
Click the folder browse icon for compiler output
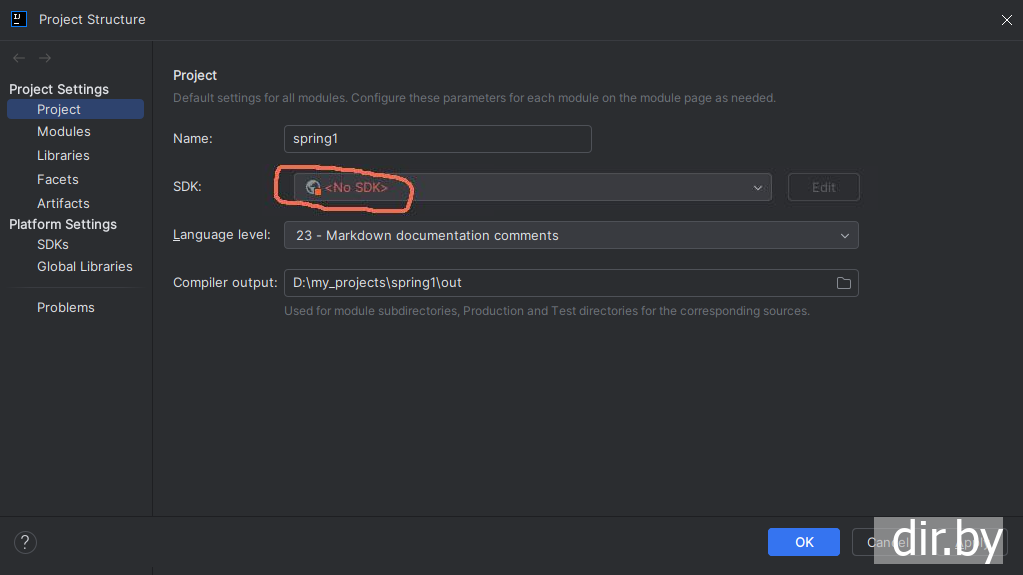coord(843,283)
